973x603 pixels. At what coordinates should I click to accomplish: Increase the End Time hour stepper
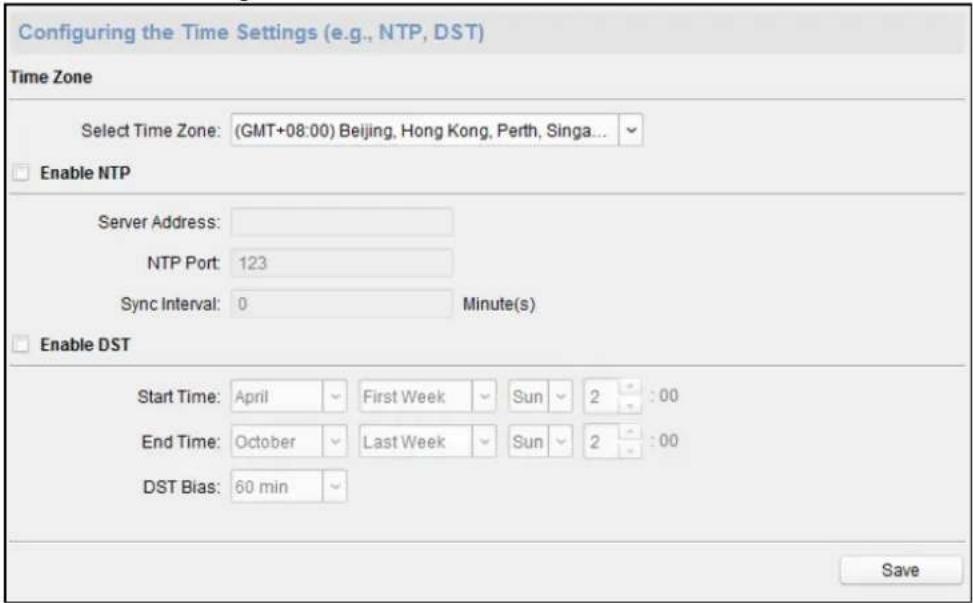[x=630, y=433]
